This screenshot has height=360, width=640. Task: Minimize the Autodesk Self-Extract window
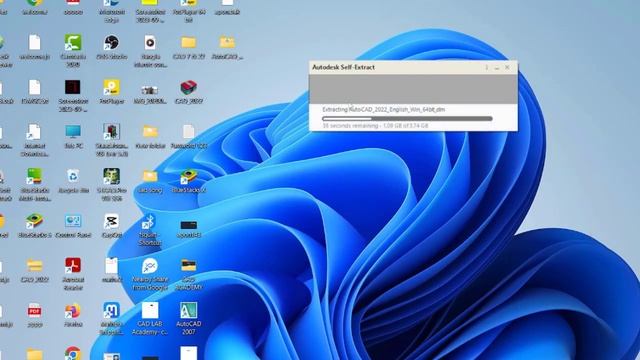497,67
